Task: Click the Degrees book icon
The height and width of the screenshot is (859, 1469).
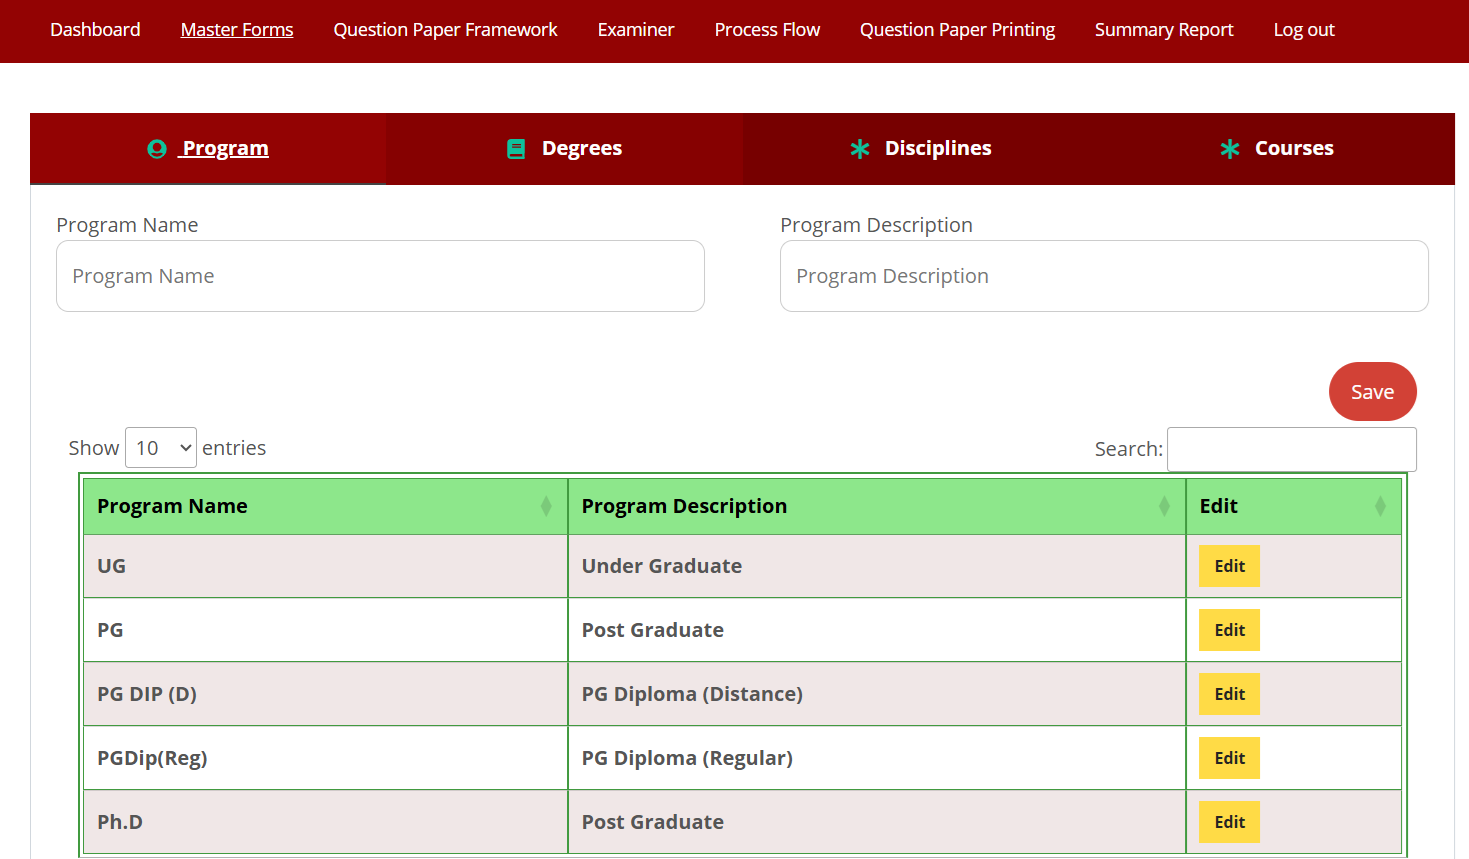Action: (516, 149)
